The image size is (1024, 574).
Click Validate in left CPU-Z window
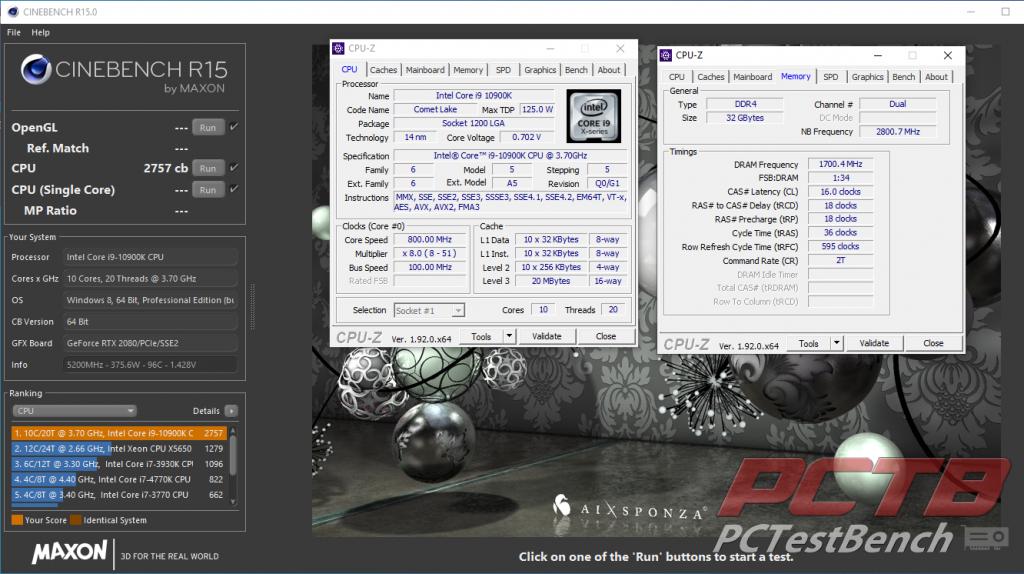[547, 336]
